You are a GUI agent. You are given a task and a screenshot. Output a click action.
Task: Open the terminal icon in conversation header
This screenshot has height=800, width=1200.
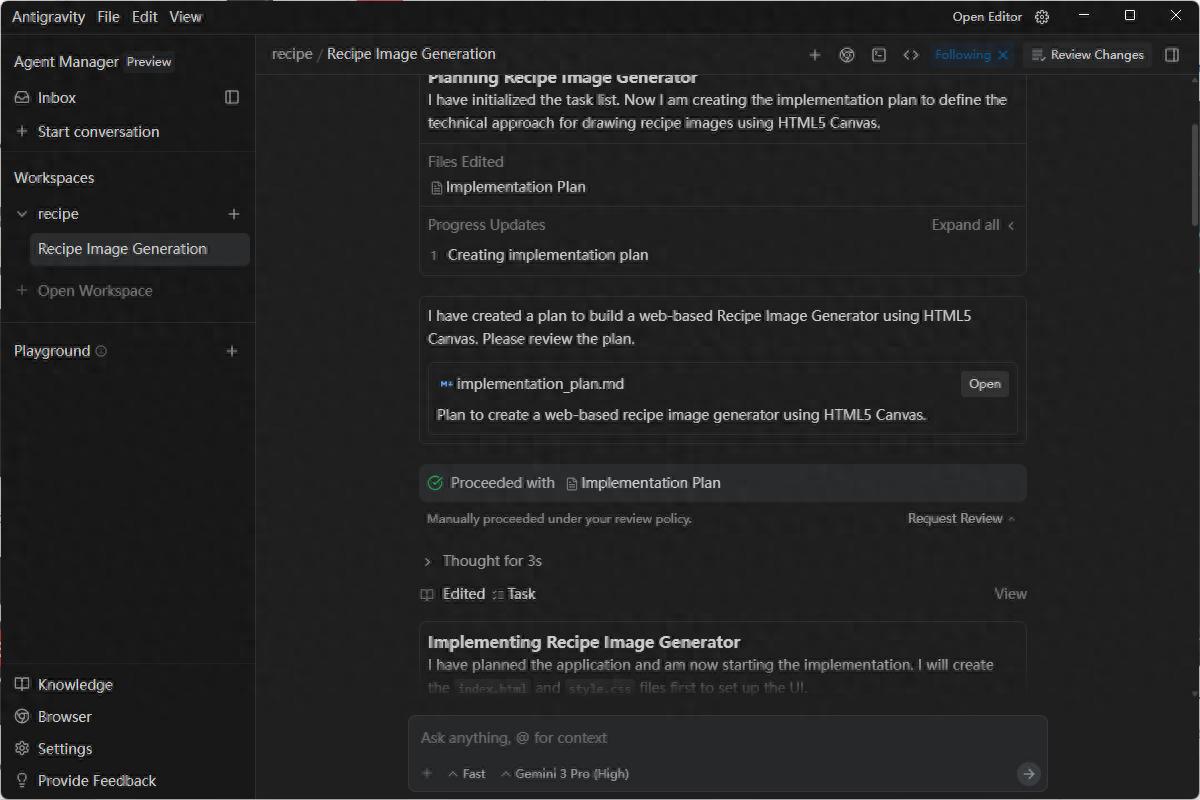[x=879, y=55]
